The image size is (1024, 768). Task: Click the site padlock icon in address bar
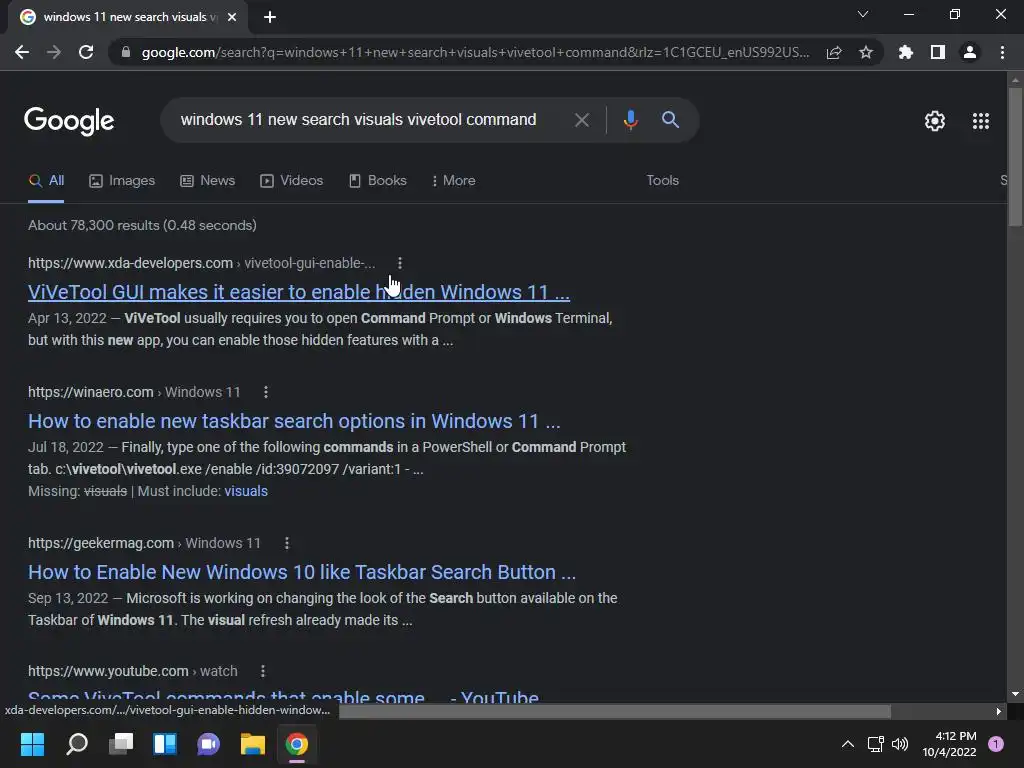pos(126,52)
